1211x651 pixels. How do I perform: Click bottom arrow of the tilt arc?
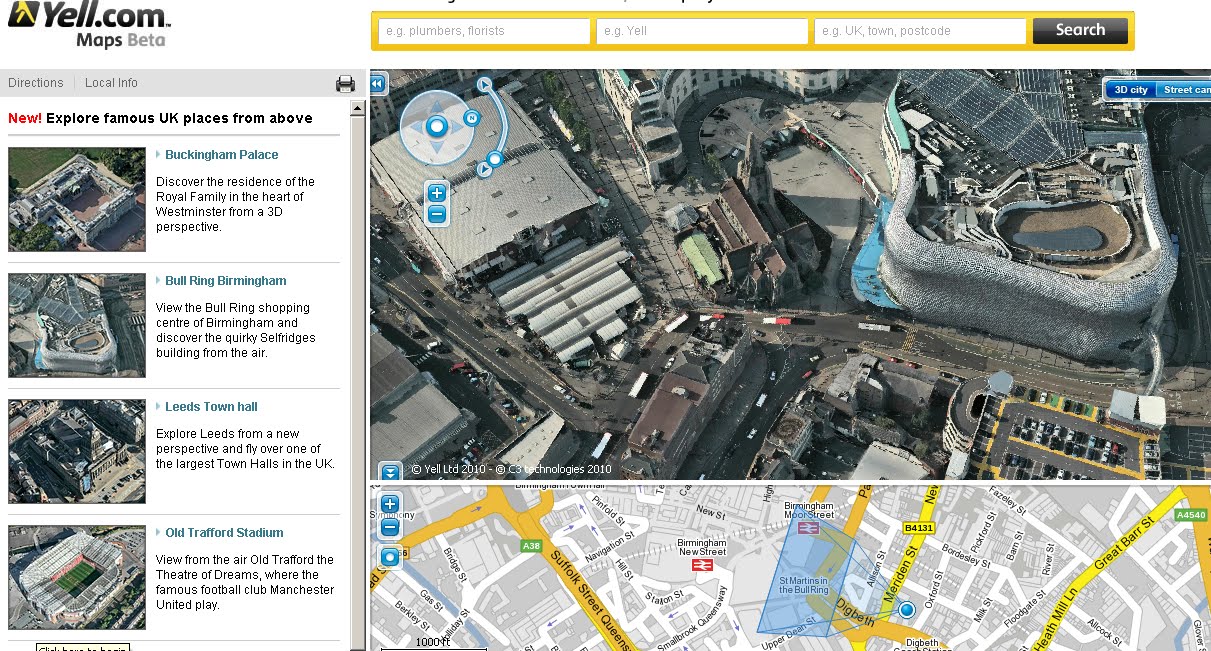(484, 170)
